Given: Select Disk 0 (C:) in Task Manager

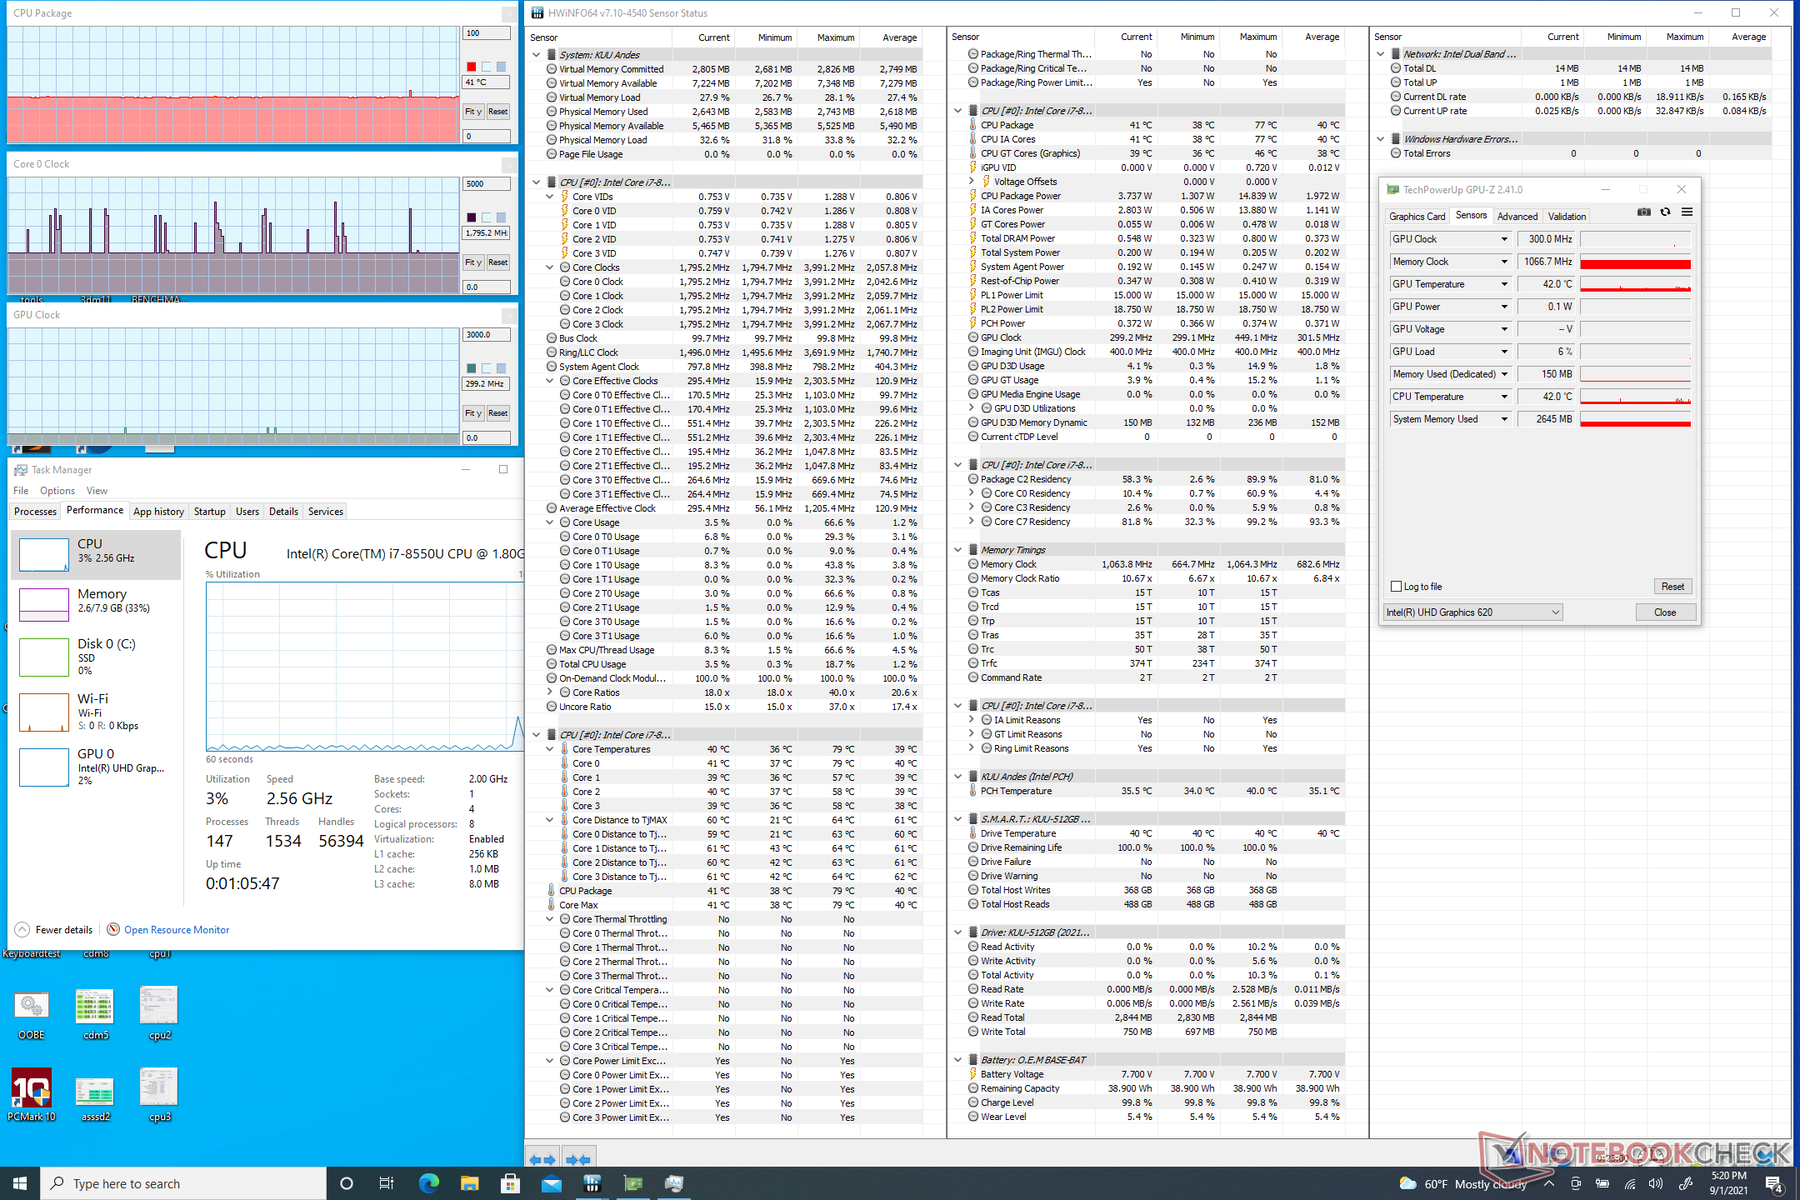Looking at the screenshot, I should point(96,657).
